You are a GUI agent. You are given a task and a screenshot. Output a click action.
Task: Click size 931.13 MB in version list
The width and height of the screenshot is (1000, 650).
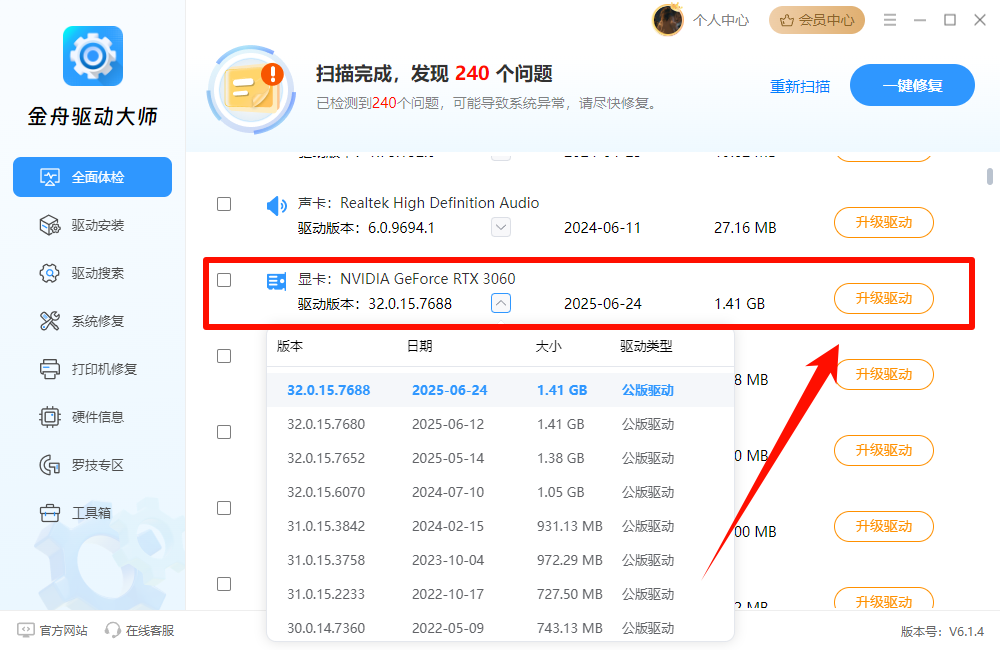pos(570,526)
